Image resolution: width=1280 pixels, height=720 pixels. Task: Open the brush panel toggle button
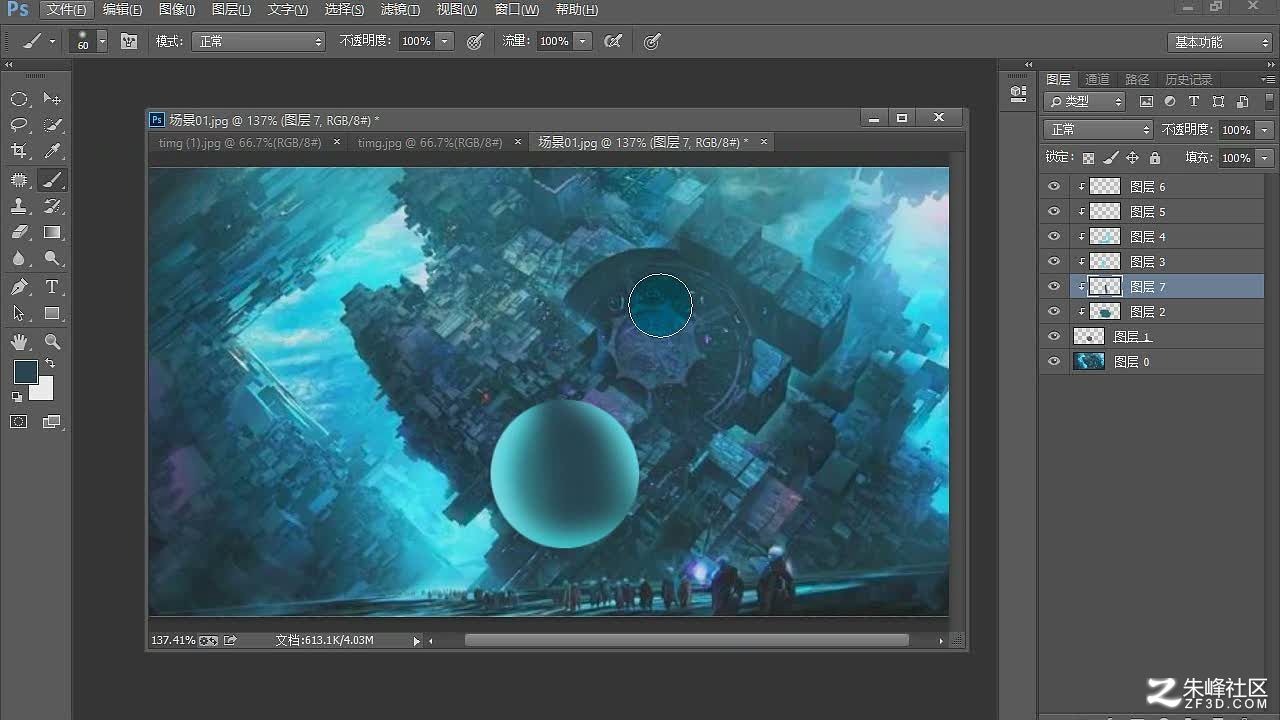point(129,41)
